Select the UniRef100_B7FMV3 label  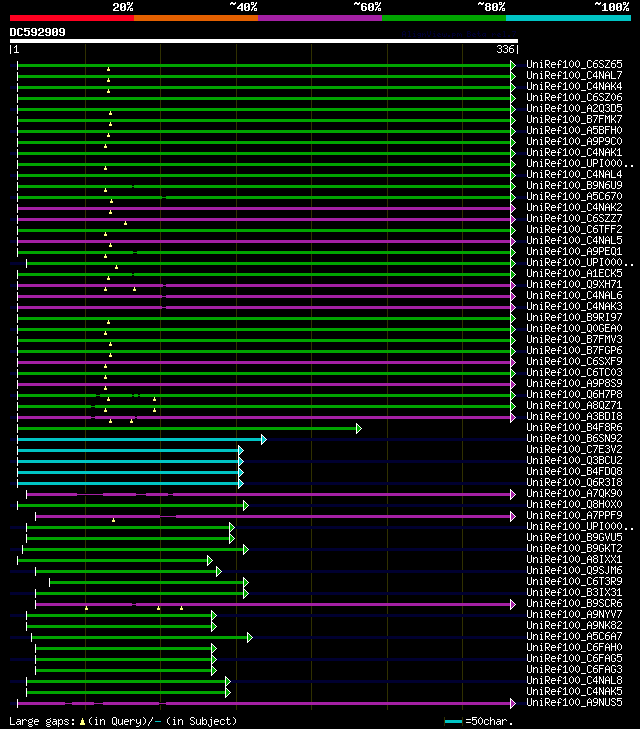574,339
